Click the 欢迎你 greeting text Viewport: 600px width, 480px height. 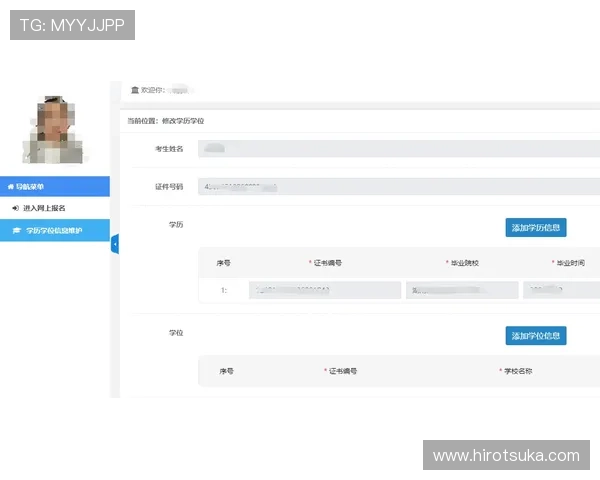(x=153, y=90)
